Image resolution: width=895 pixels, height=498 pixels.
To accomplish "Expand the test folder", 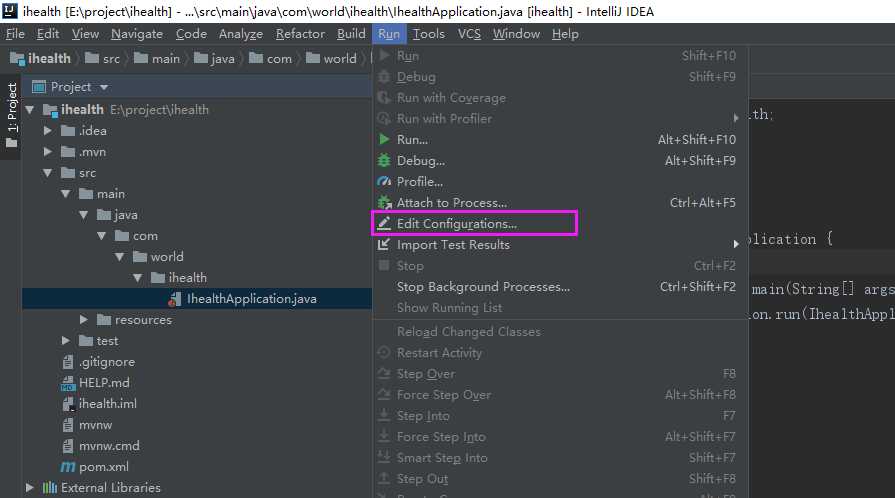I will tap(66, 341).
